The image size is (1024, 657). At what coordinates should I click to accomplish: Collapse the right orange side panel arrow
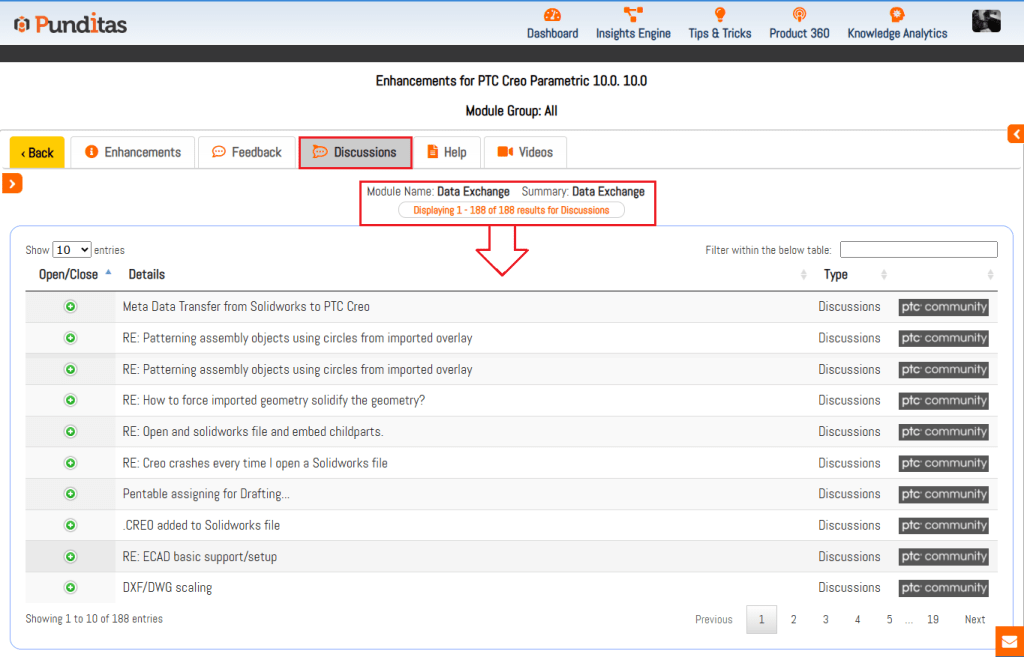(1015, 134)
